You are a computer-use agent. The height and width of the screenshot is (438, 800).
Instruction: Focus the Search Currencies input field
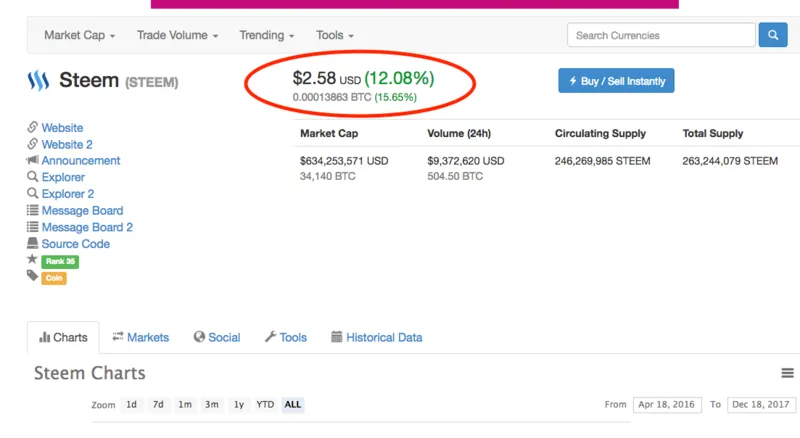click(x=661, y=35)
